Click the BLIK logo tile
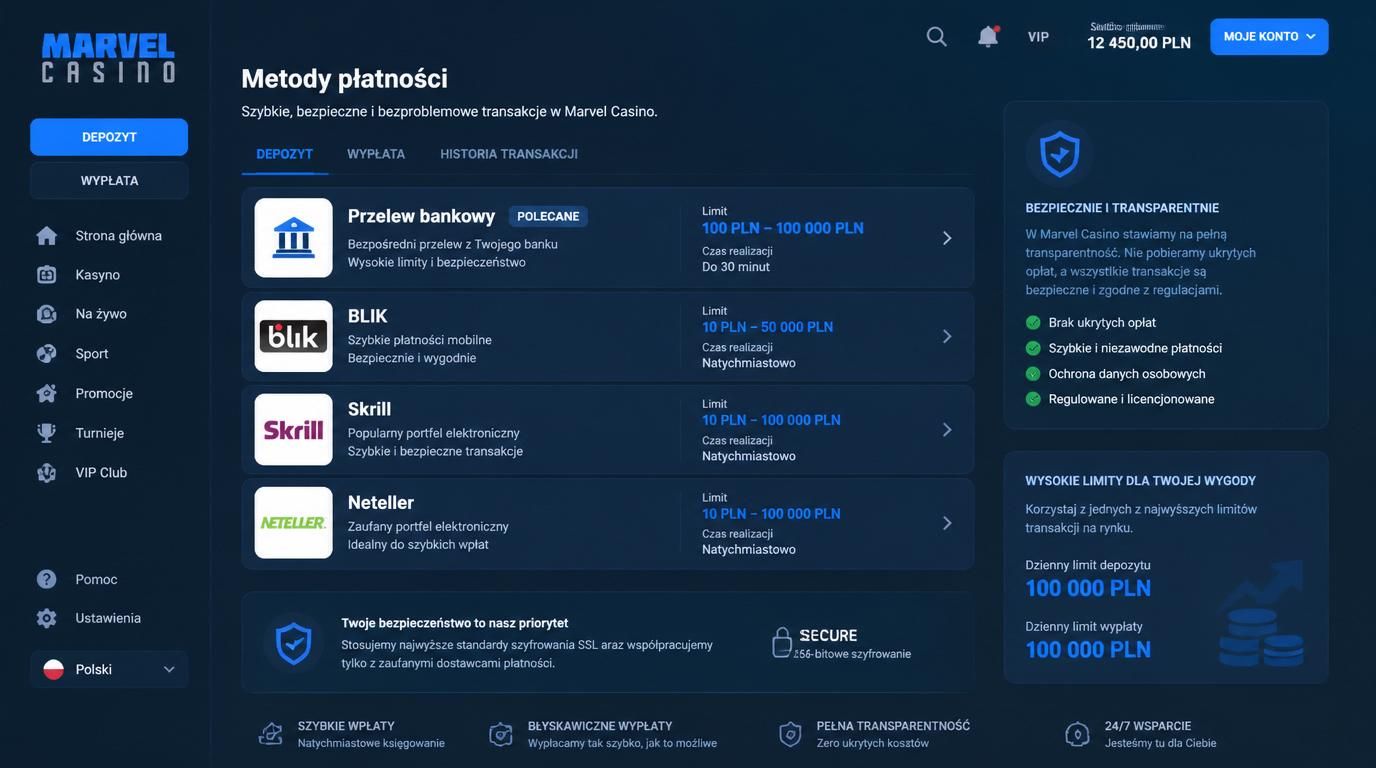The width and height of the screenshot is (1376, 768). pyautogui.click(x=294, y=336)
